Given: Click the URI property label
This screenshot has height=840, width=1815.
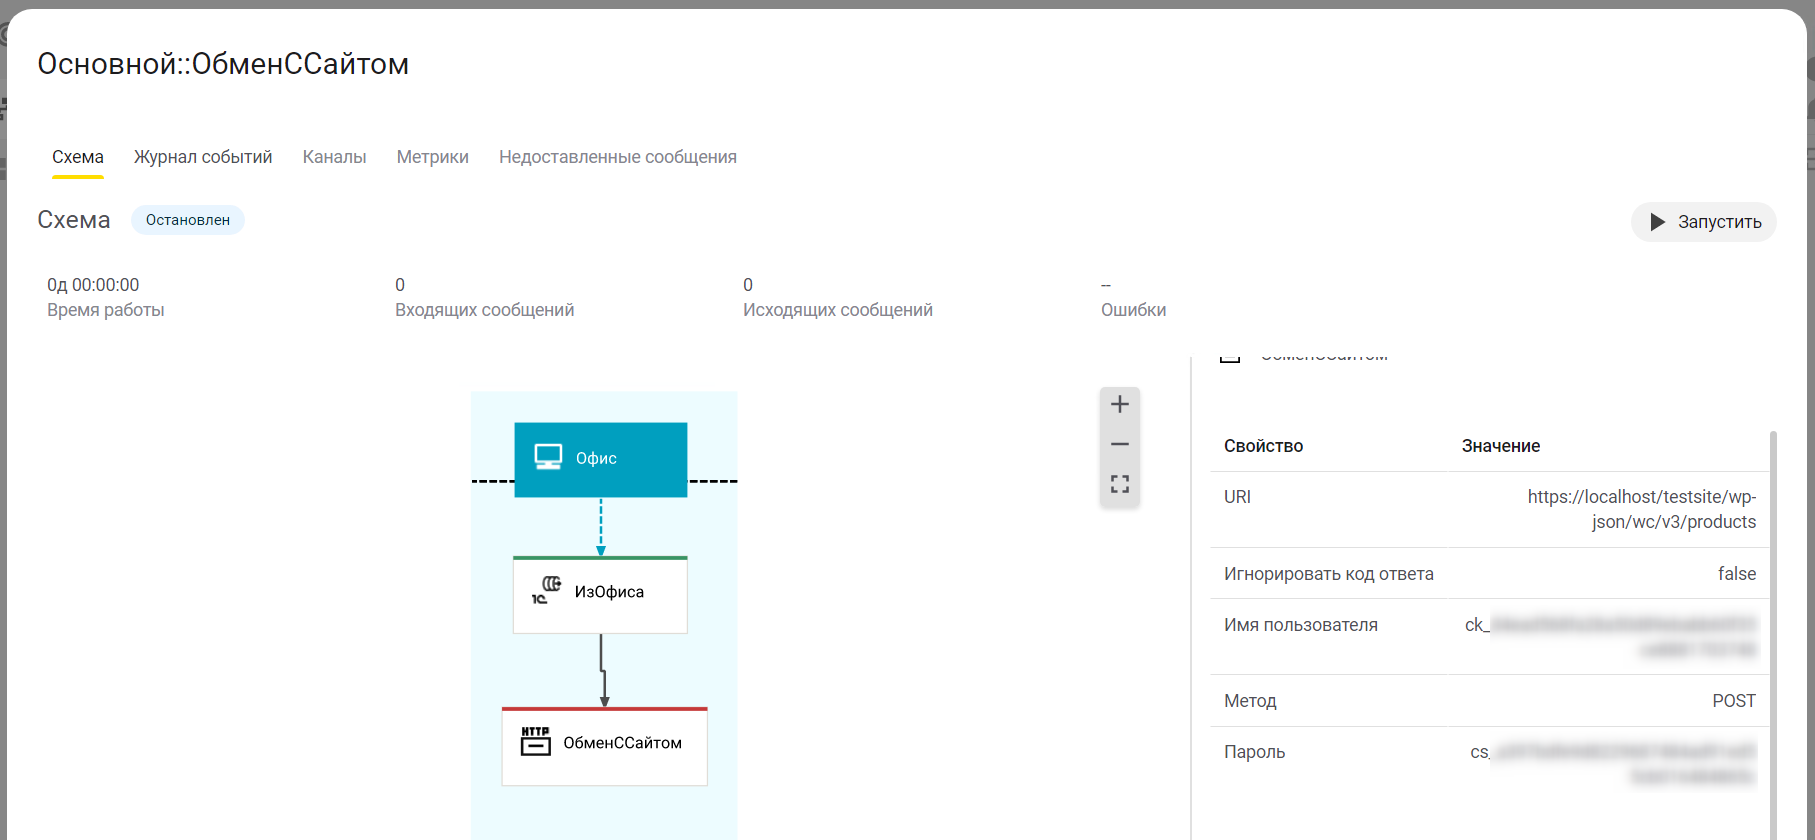Looking at the screenshot, I should (1237, 497).
